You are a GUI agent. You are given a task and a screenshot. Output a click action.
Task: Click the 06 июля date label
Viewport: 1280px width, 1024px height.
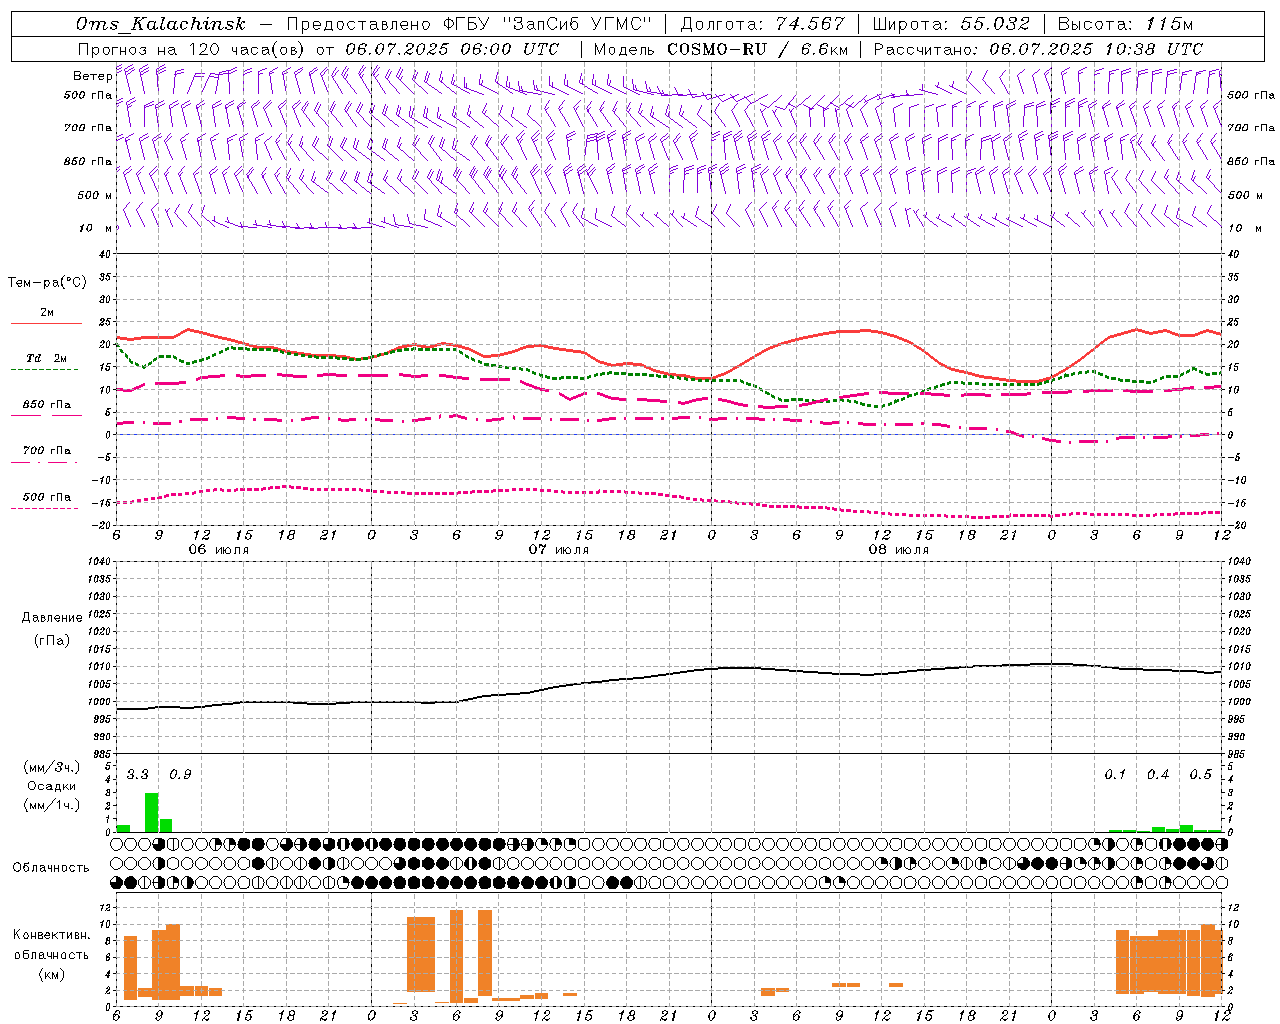tap(219, 550)
